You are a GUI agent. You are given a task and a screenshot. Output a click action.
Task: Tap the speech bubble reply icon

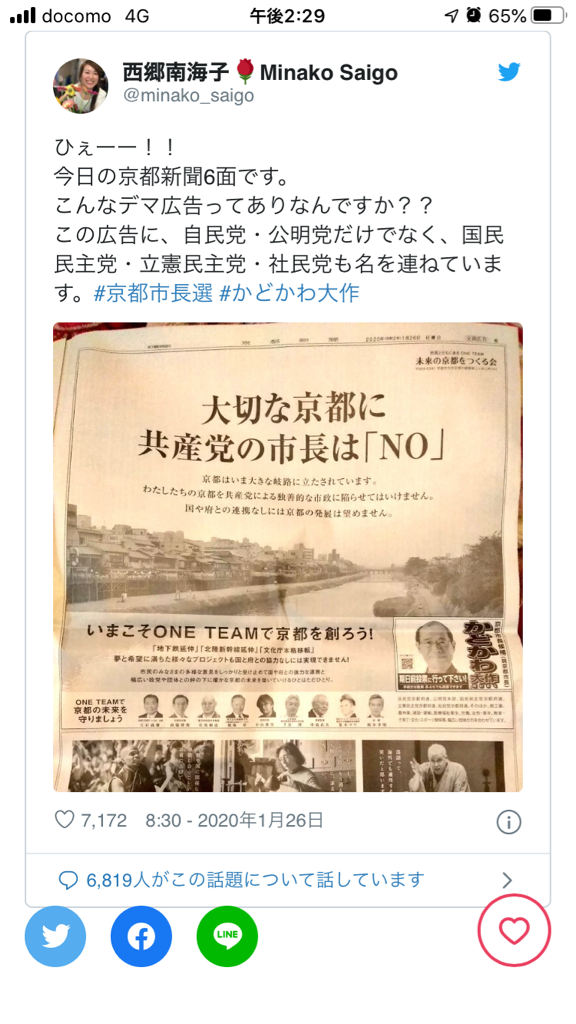coord(68,880)
